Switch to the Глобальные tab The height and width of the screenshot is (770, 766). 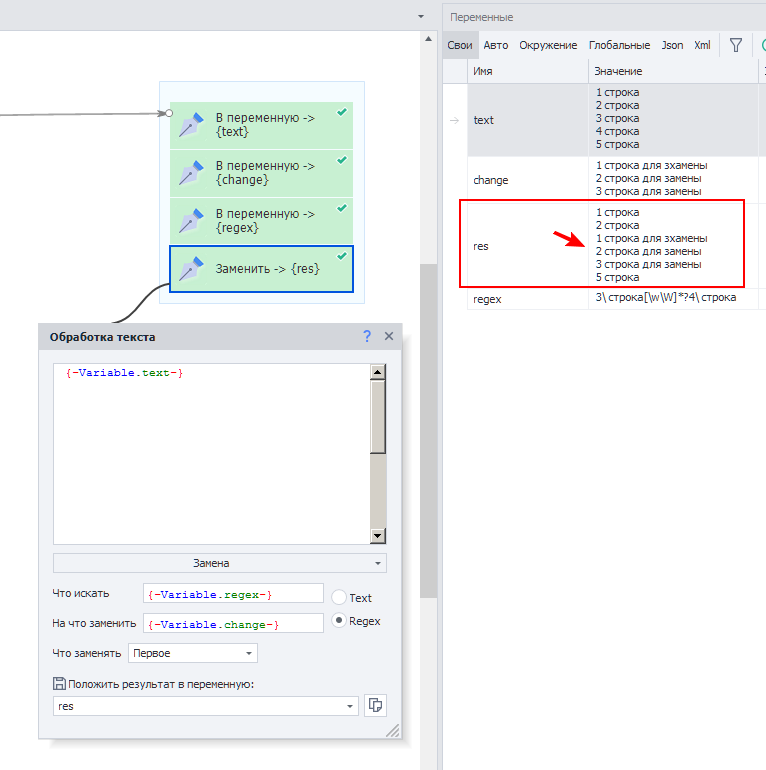point(619,45)
